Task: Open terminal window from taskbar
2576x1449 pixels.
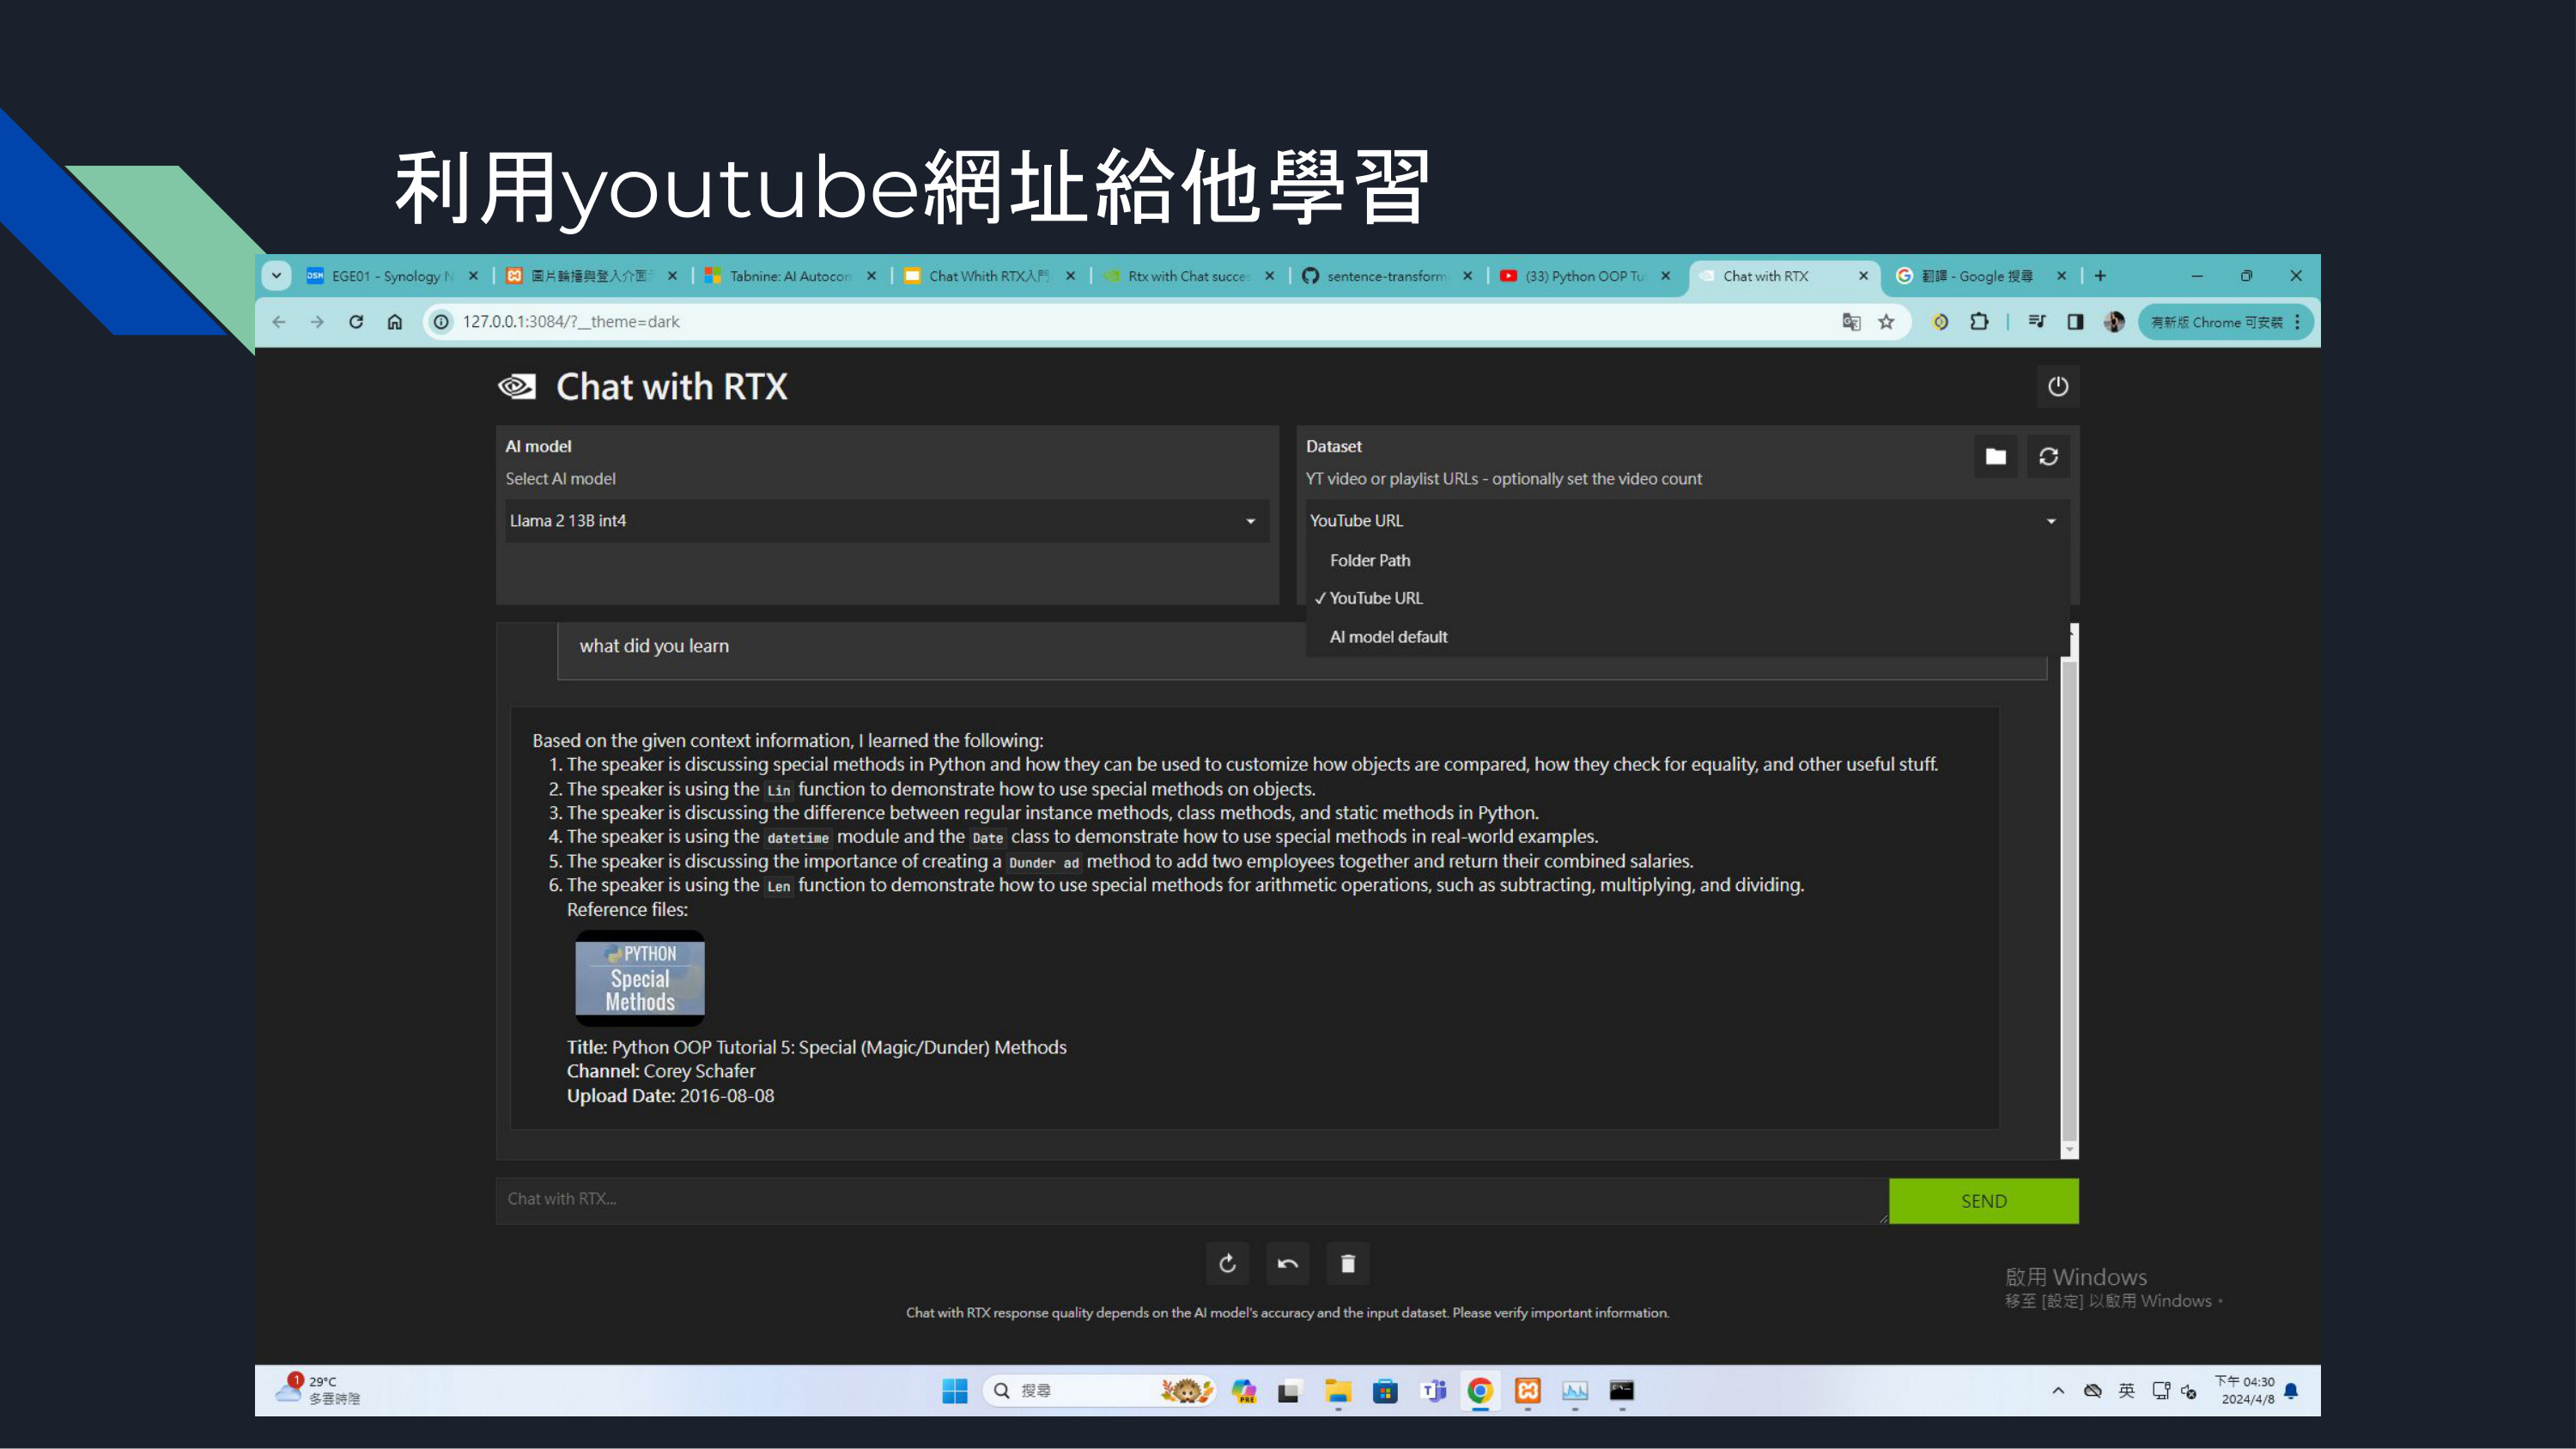Action: pyautogui.click(x=1621, y=1391)
